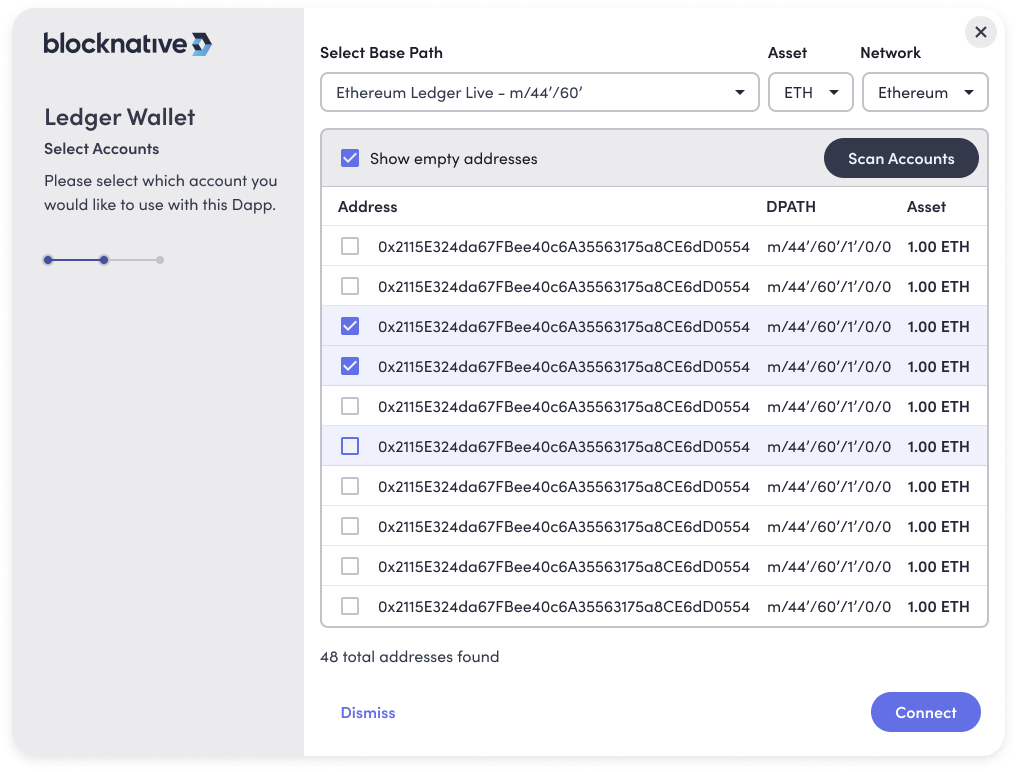The height and width of the screenshot is (772, 1017).
Task: Click the first step dot in progress indicator
Action: [48, 260]
